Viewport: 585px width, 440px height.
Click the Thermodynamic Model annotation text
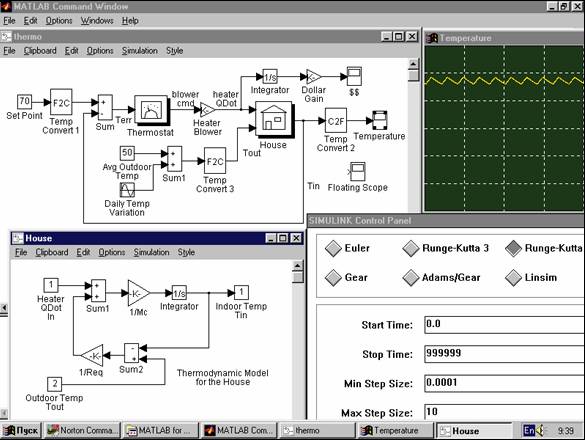pos(223,377)
